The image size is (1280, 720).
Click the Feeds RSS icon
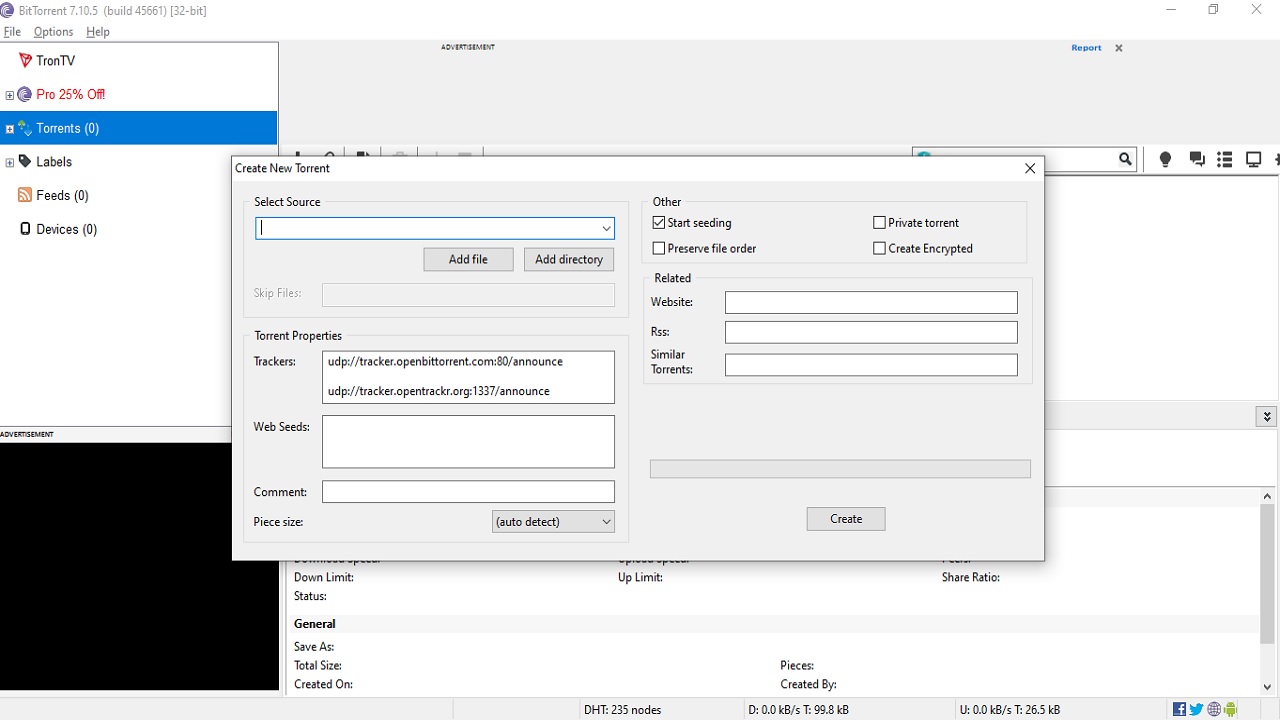pyautogui.click(x=25, y=195)
